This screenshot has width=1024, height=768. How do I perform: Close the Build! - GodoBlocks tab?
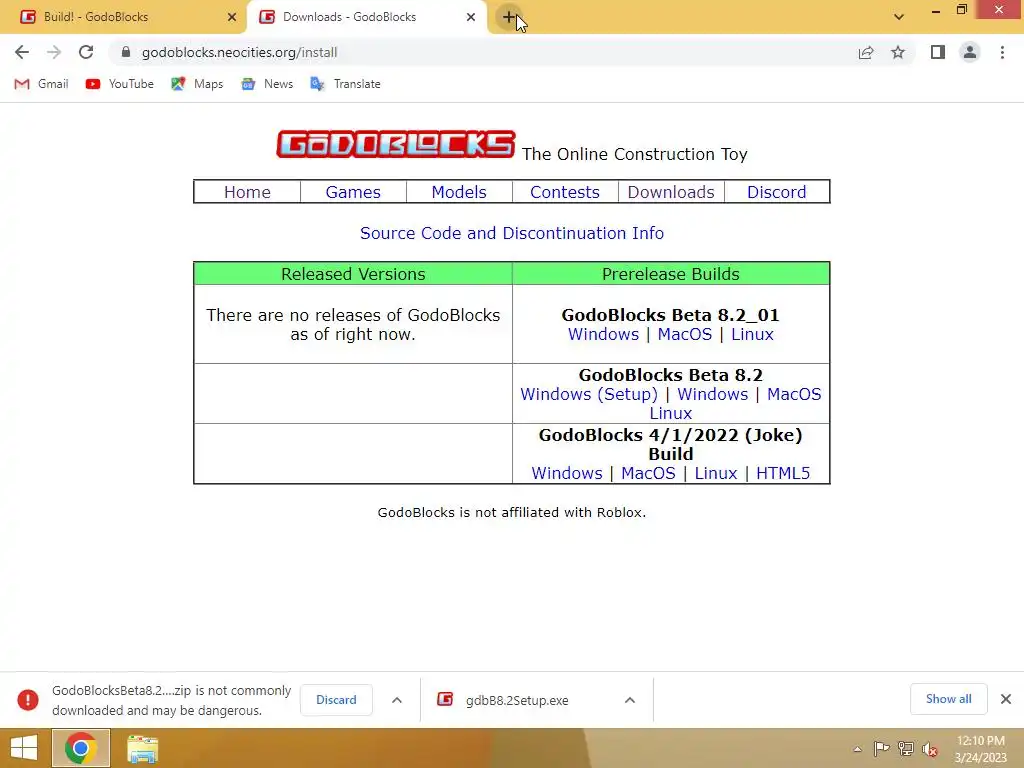(x=232, y=17)
